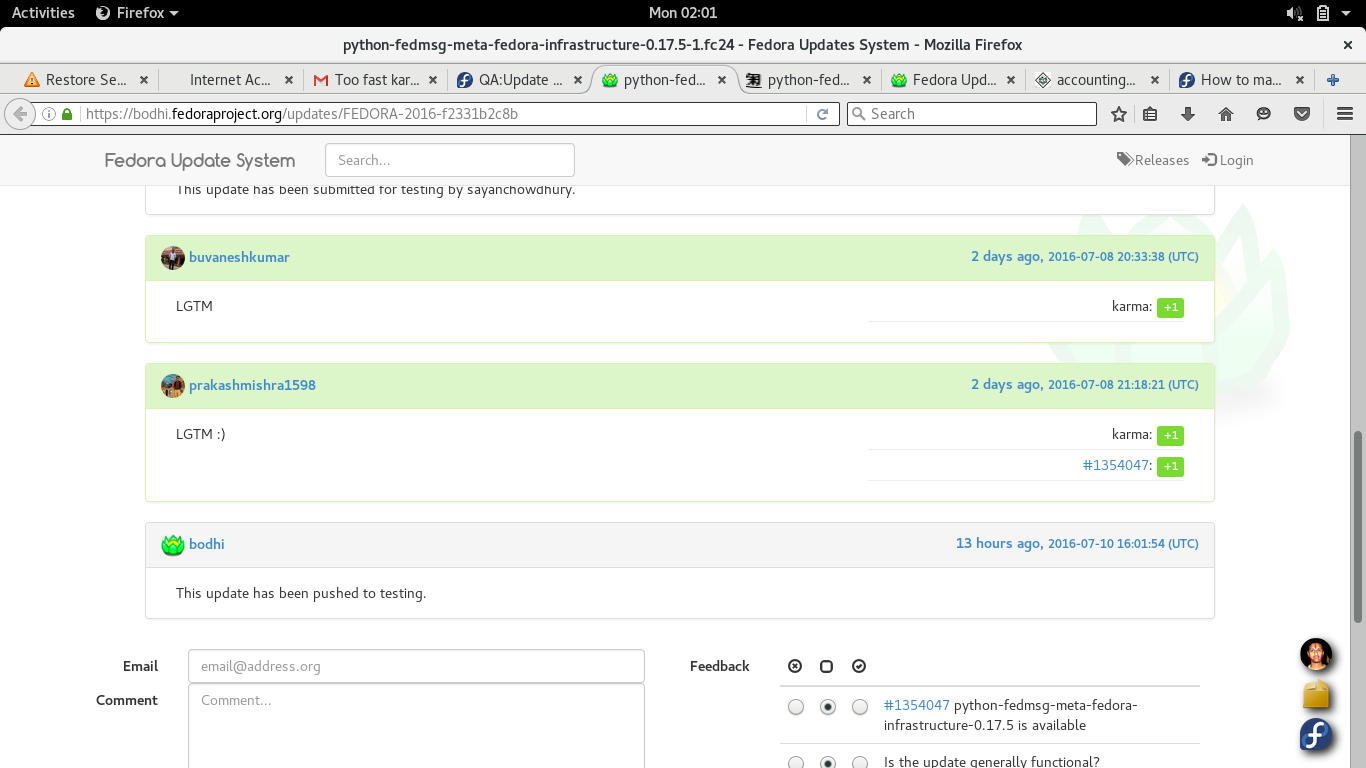The image size is (1366, 768).
Task: Open site identity info icon in address bar
Action: (48, 114)
